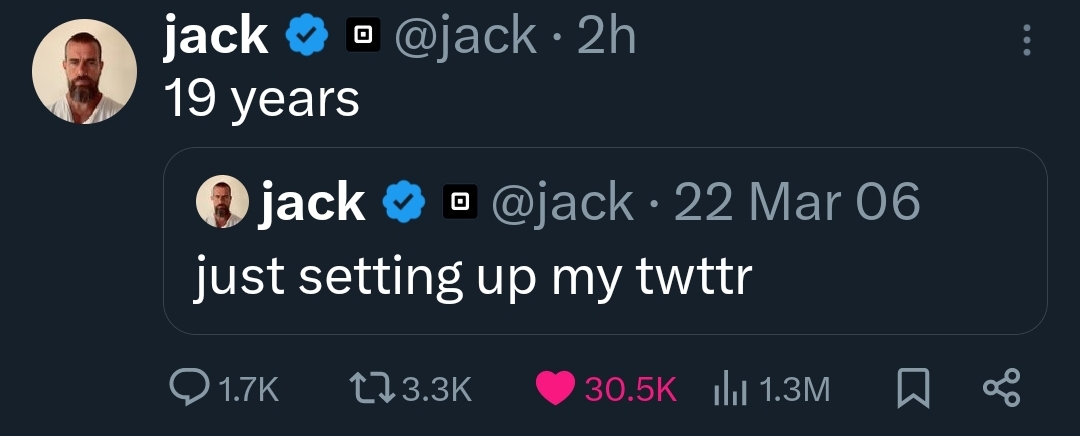This screenshot has height=436, width=1080.
Task: Click the square affiliation badge in quoted post
Action: pos(459,203)
